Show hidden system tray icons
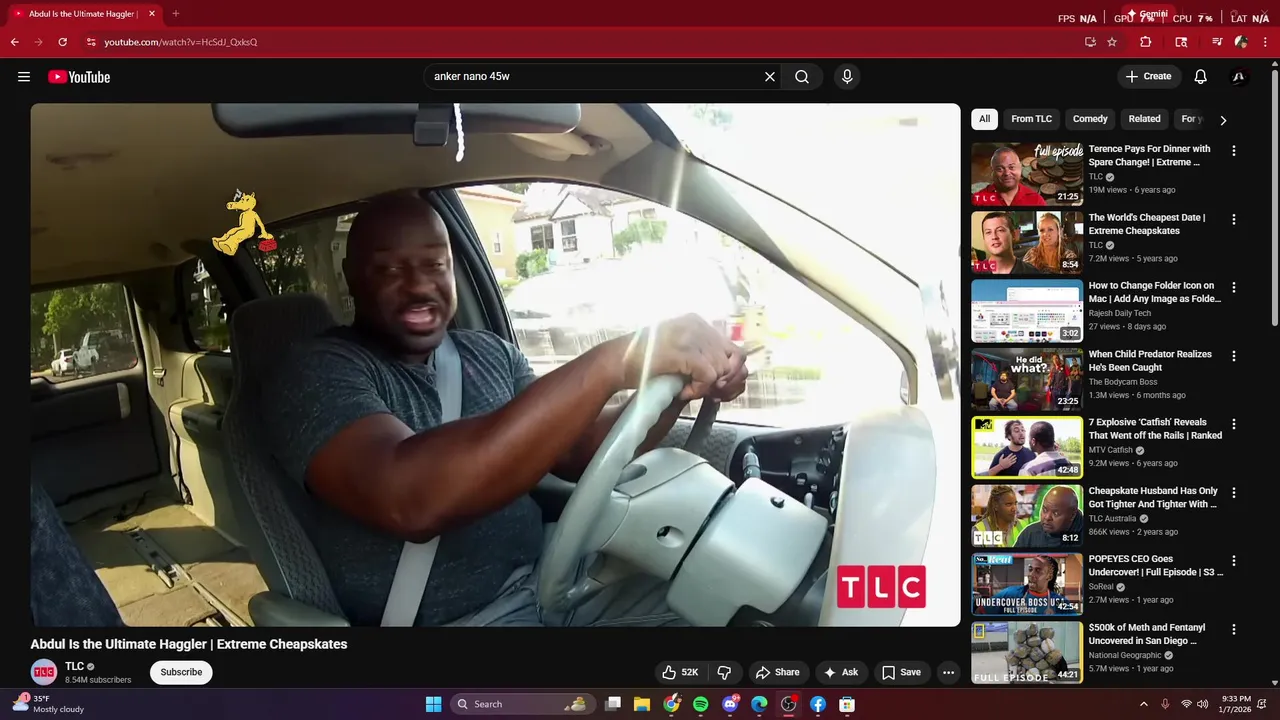 (1144, 704)
